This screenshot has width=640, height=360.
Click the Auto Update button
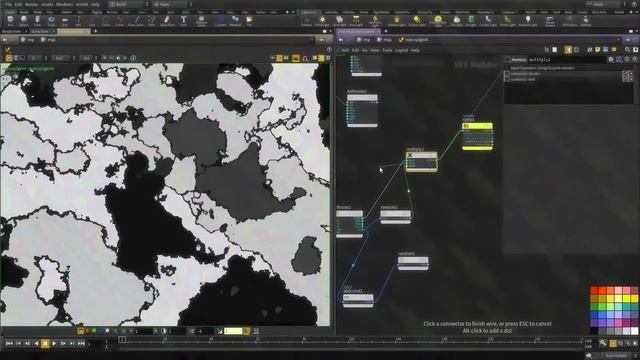[x=616, y=356]
